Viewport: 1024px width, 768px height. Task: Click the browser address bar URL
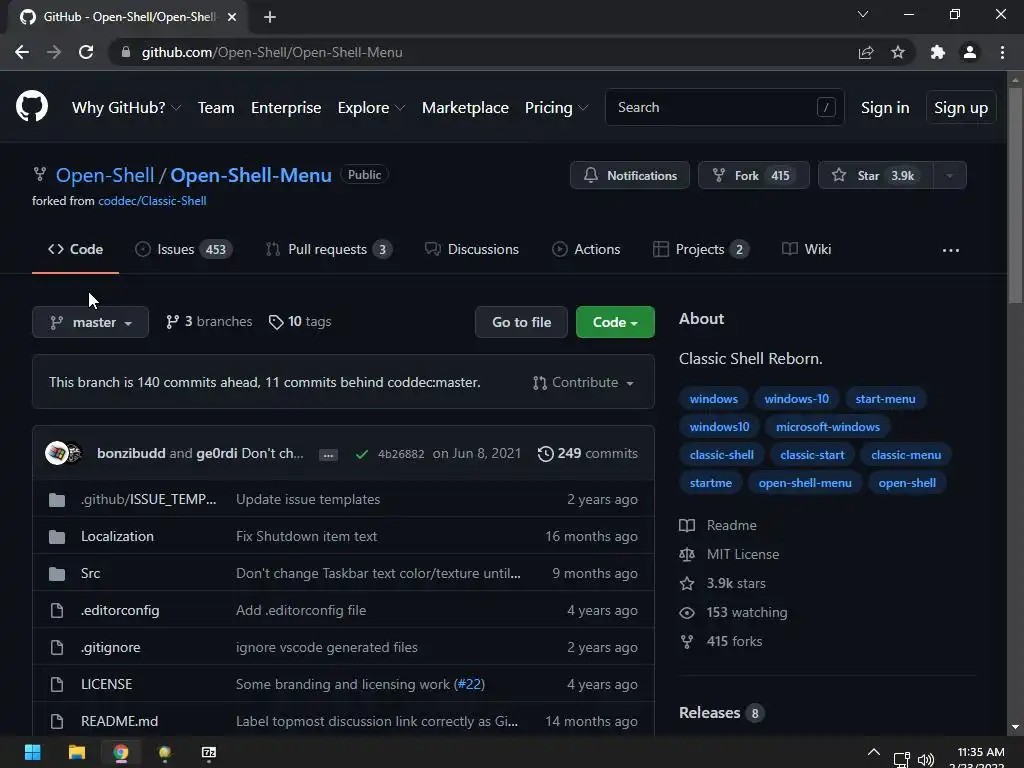click(272, 52)
